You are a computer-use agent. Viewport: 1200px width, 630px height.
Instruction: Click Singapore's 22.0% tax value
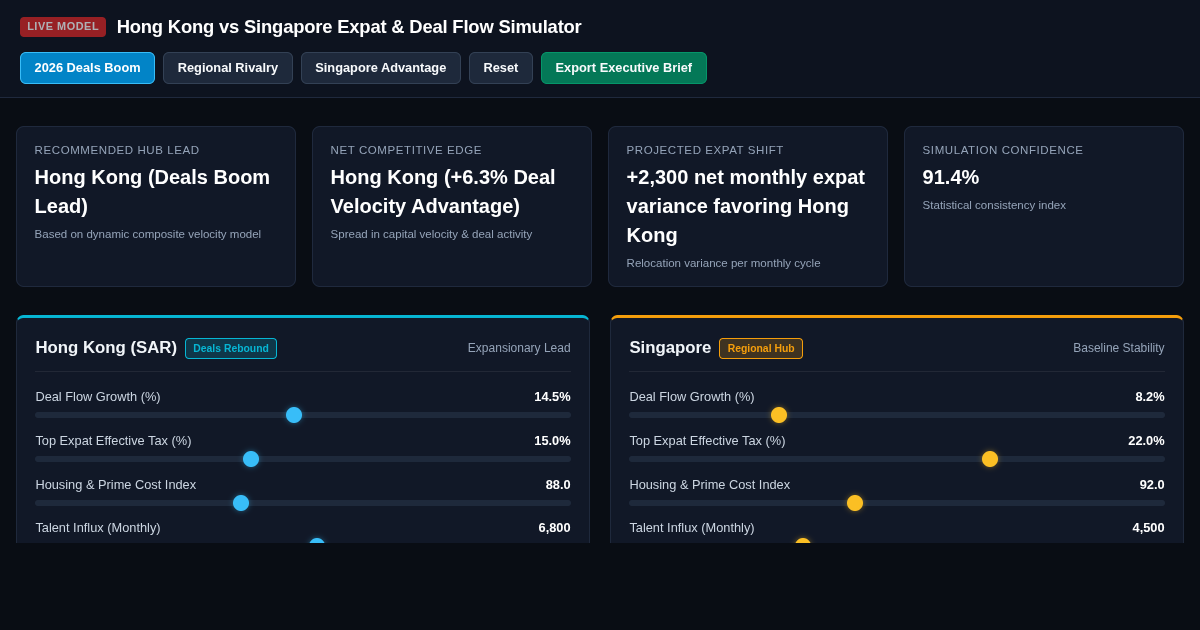click(1146, 441)
